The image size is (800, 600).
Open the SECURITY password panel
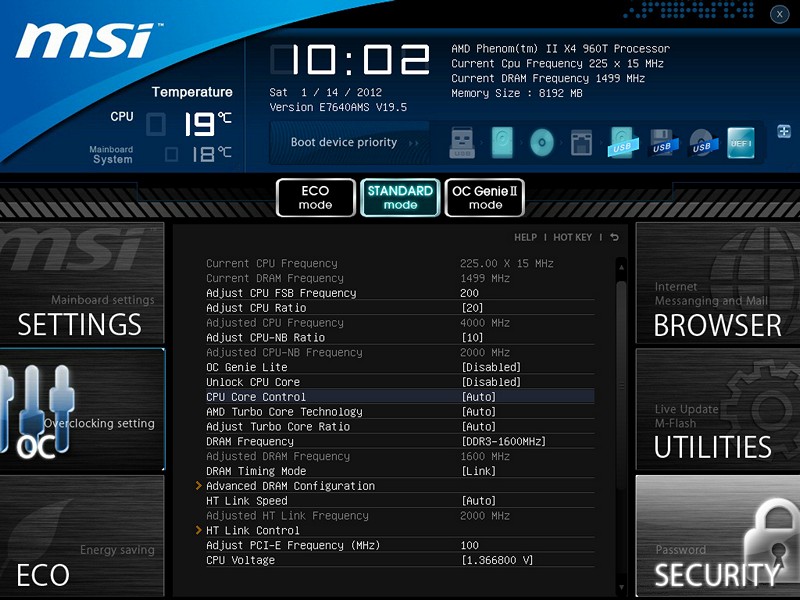click(718, 536)
